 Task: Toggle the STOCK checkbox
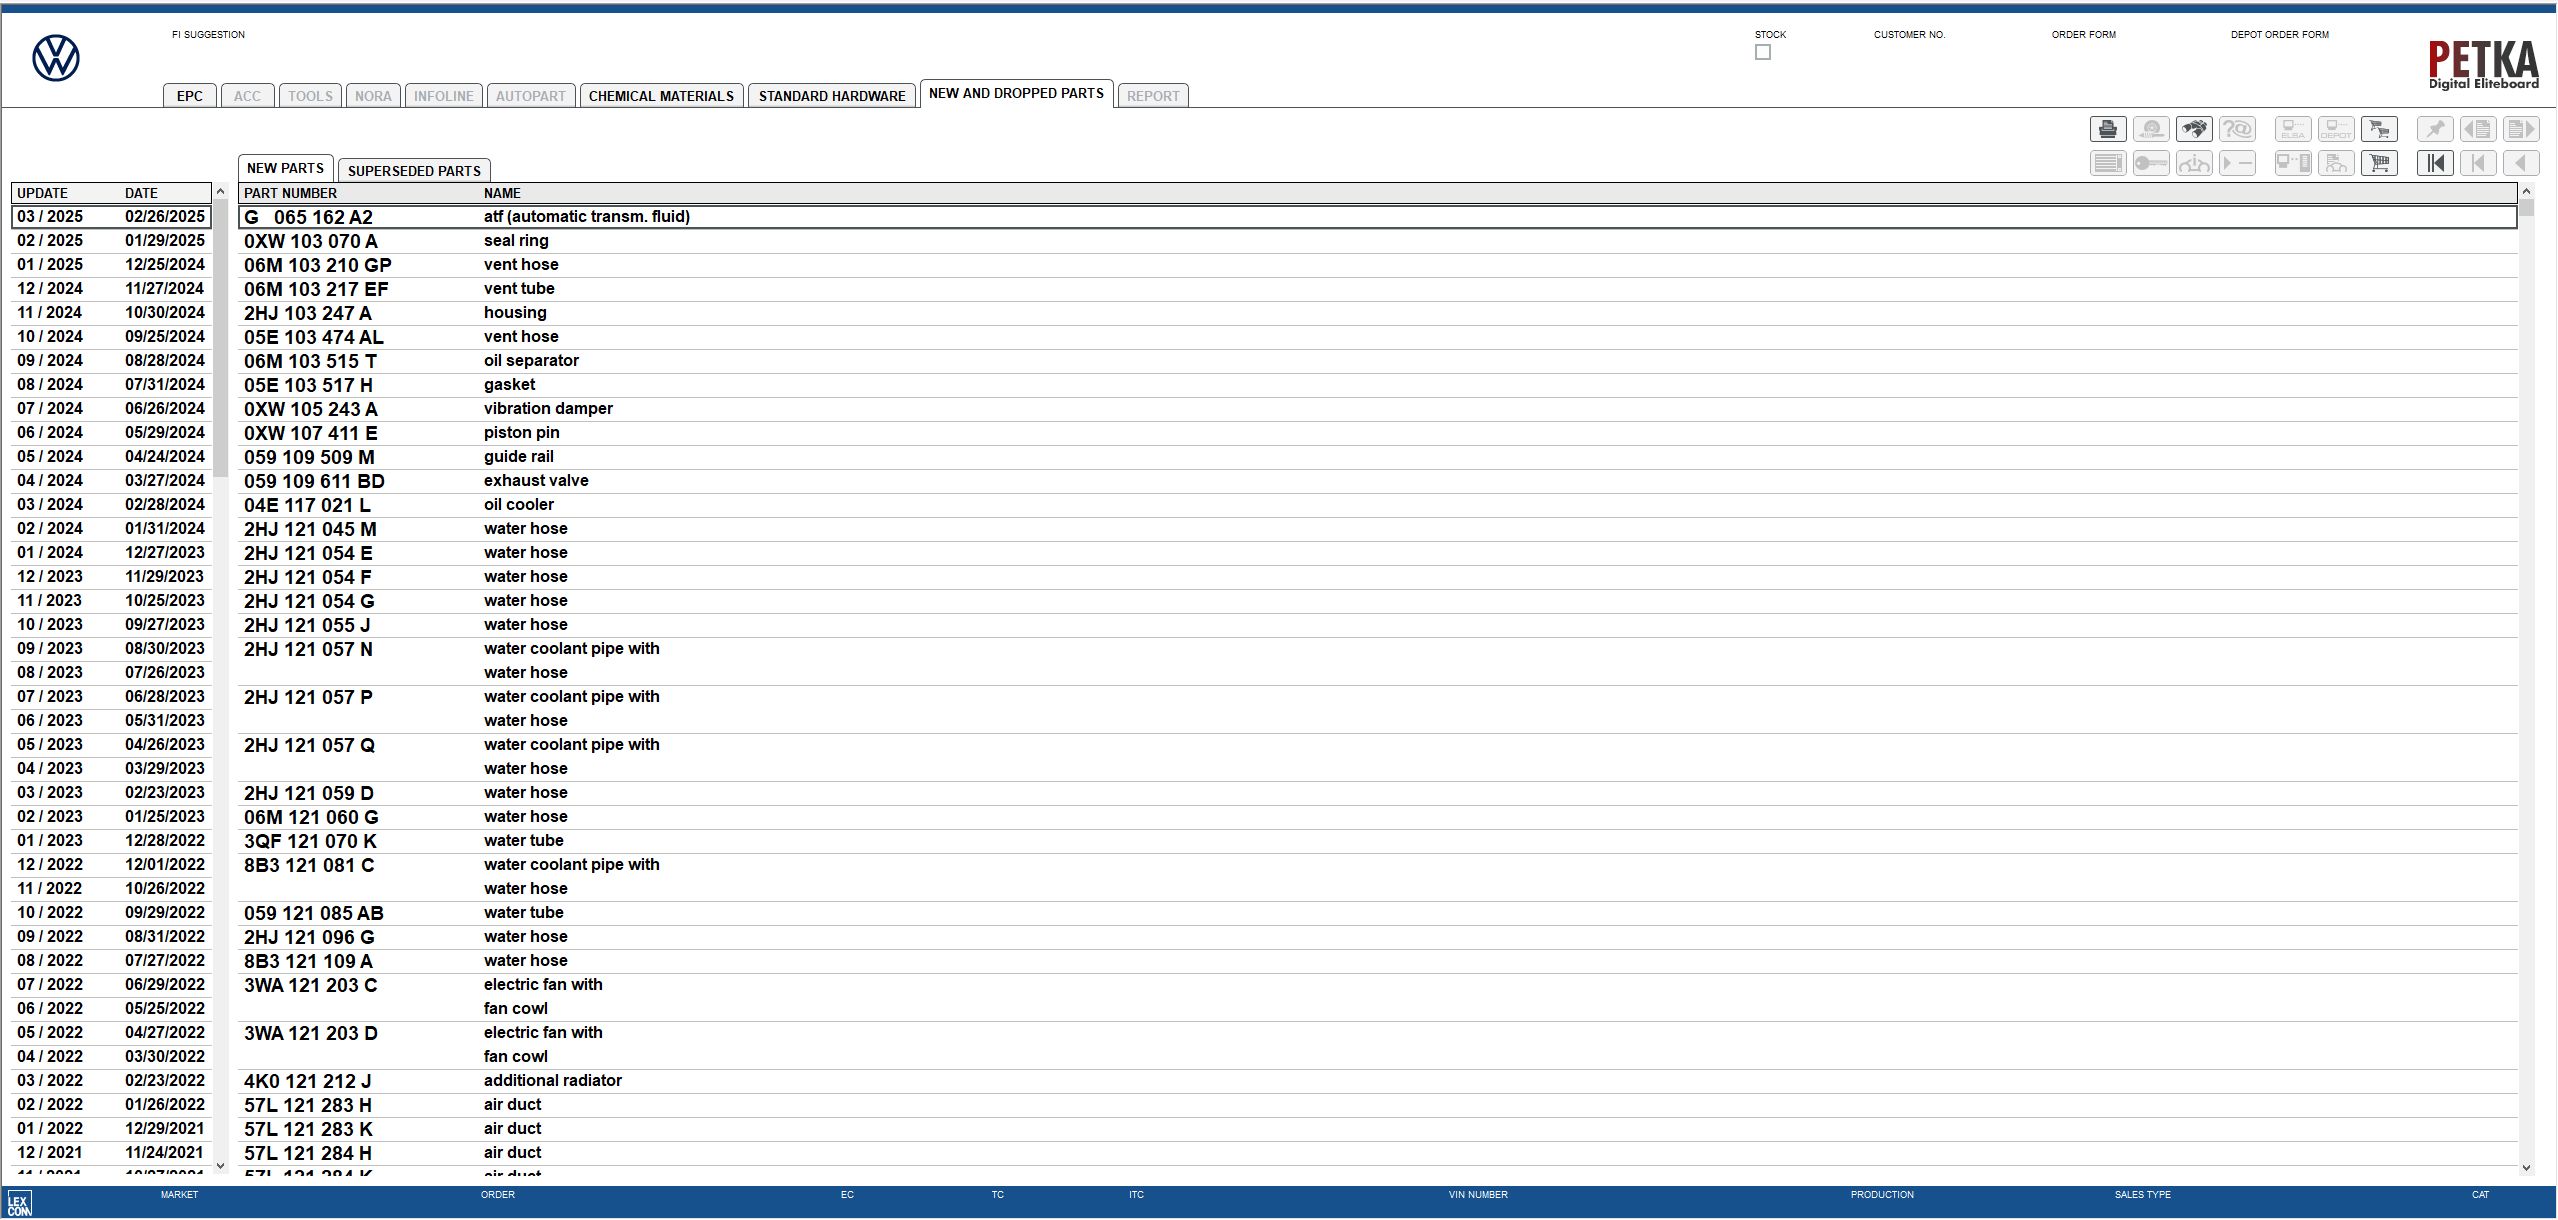(1762, 52)
